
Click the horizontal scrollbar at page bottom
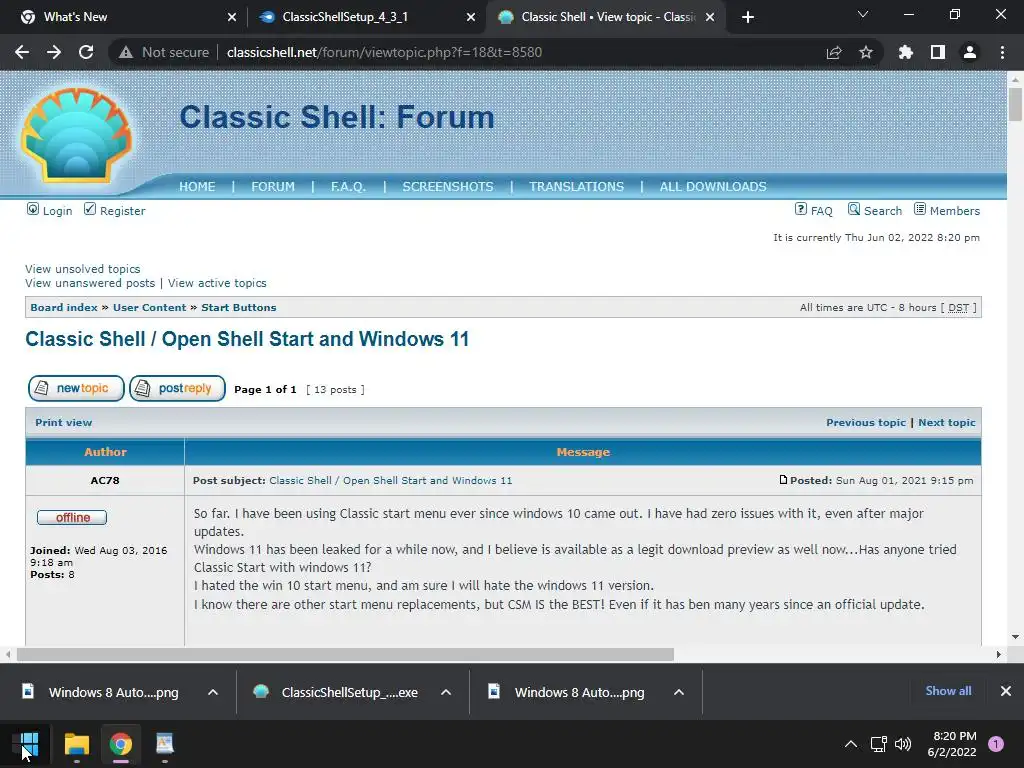point(345,654)
